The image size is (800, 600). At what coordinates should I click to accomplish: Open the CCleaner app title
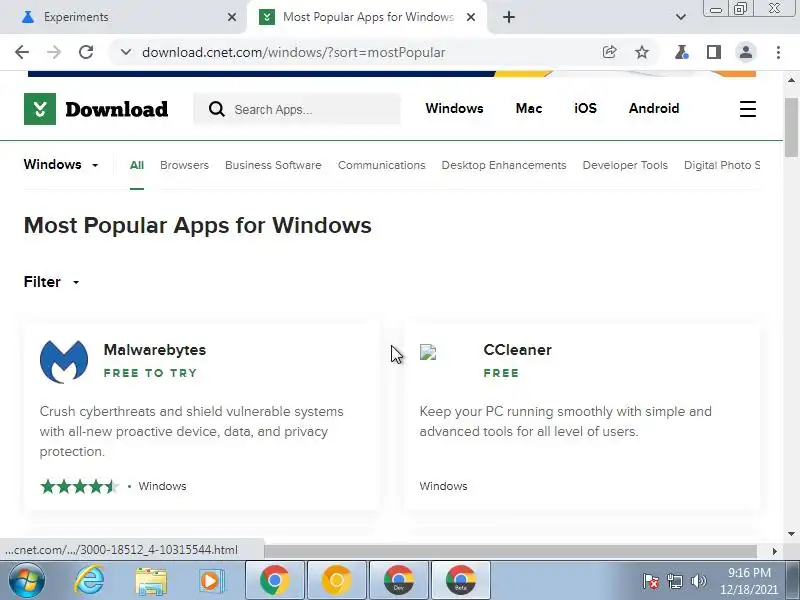tap(517, 350)
